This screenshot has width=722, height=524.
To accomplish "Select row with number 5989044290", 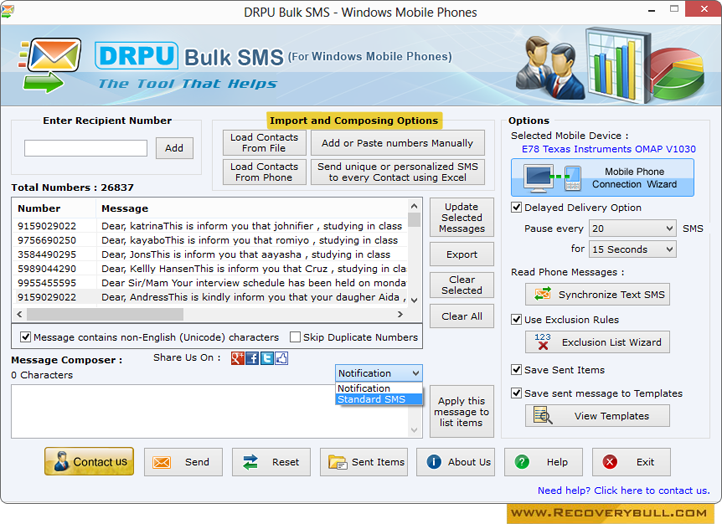I will (x=211, y=269).
